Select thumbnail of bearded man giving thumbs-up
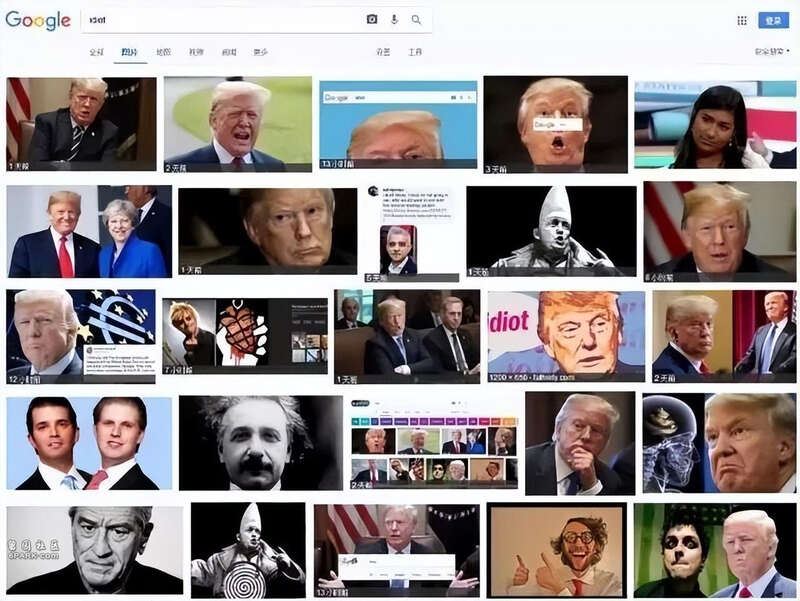This screenshot has height=601, width=800. point(556,550)
